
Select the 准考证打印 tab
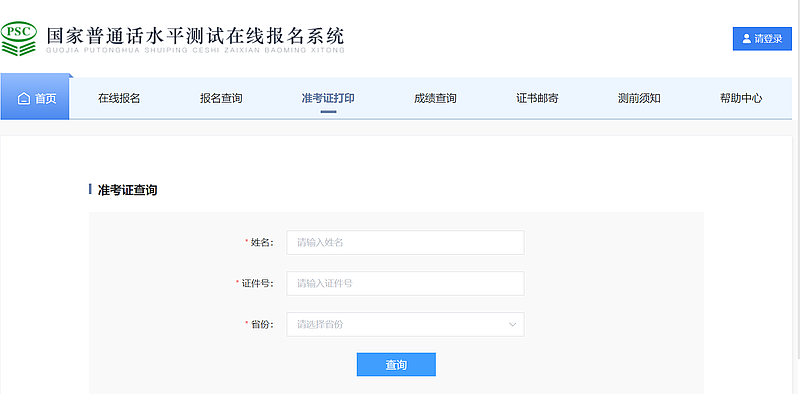(x=328, y=98)
